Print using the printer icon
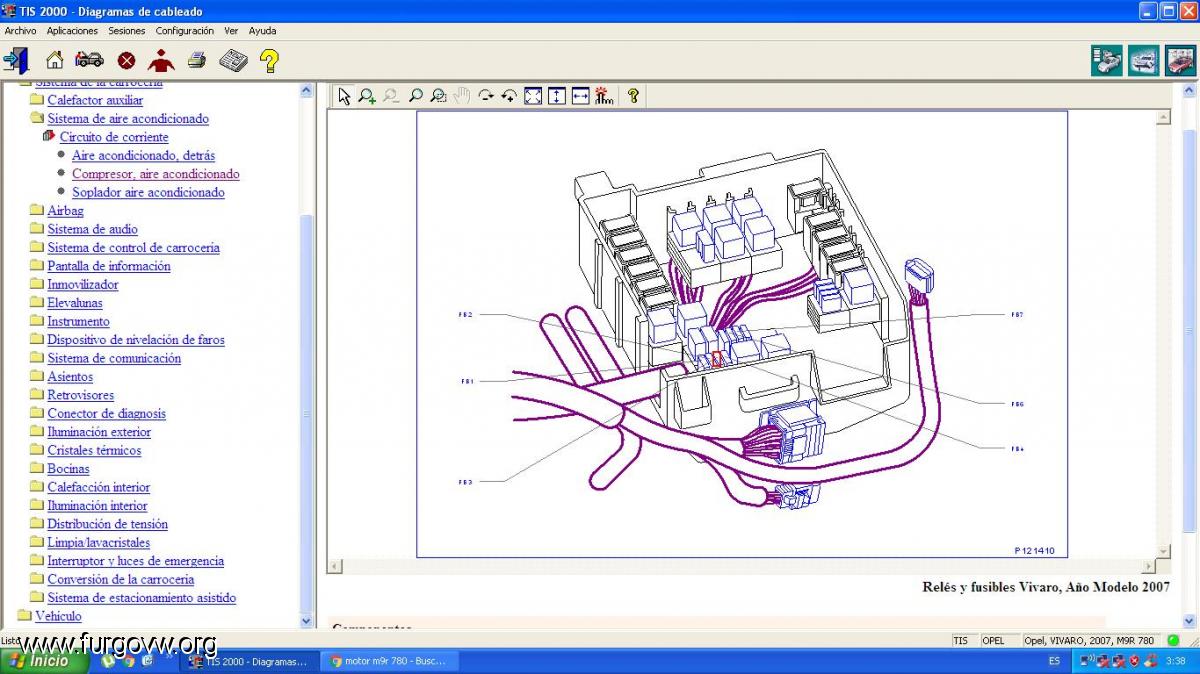This screenshot has width=1200, height=674. (x=197, y=60)
